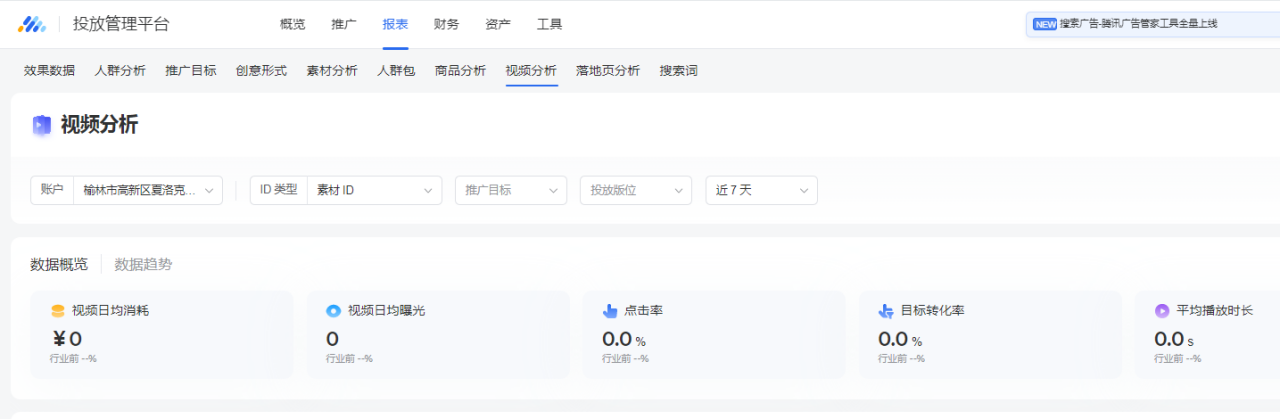This screenshot has height=419, width=1280.
Task: Switch to the 商品分析 sub-tab
Action: (461, 71)
